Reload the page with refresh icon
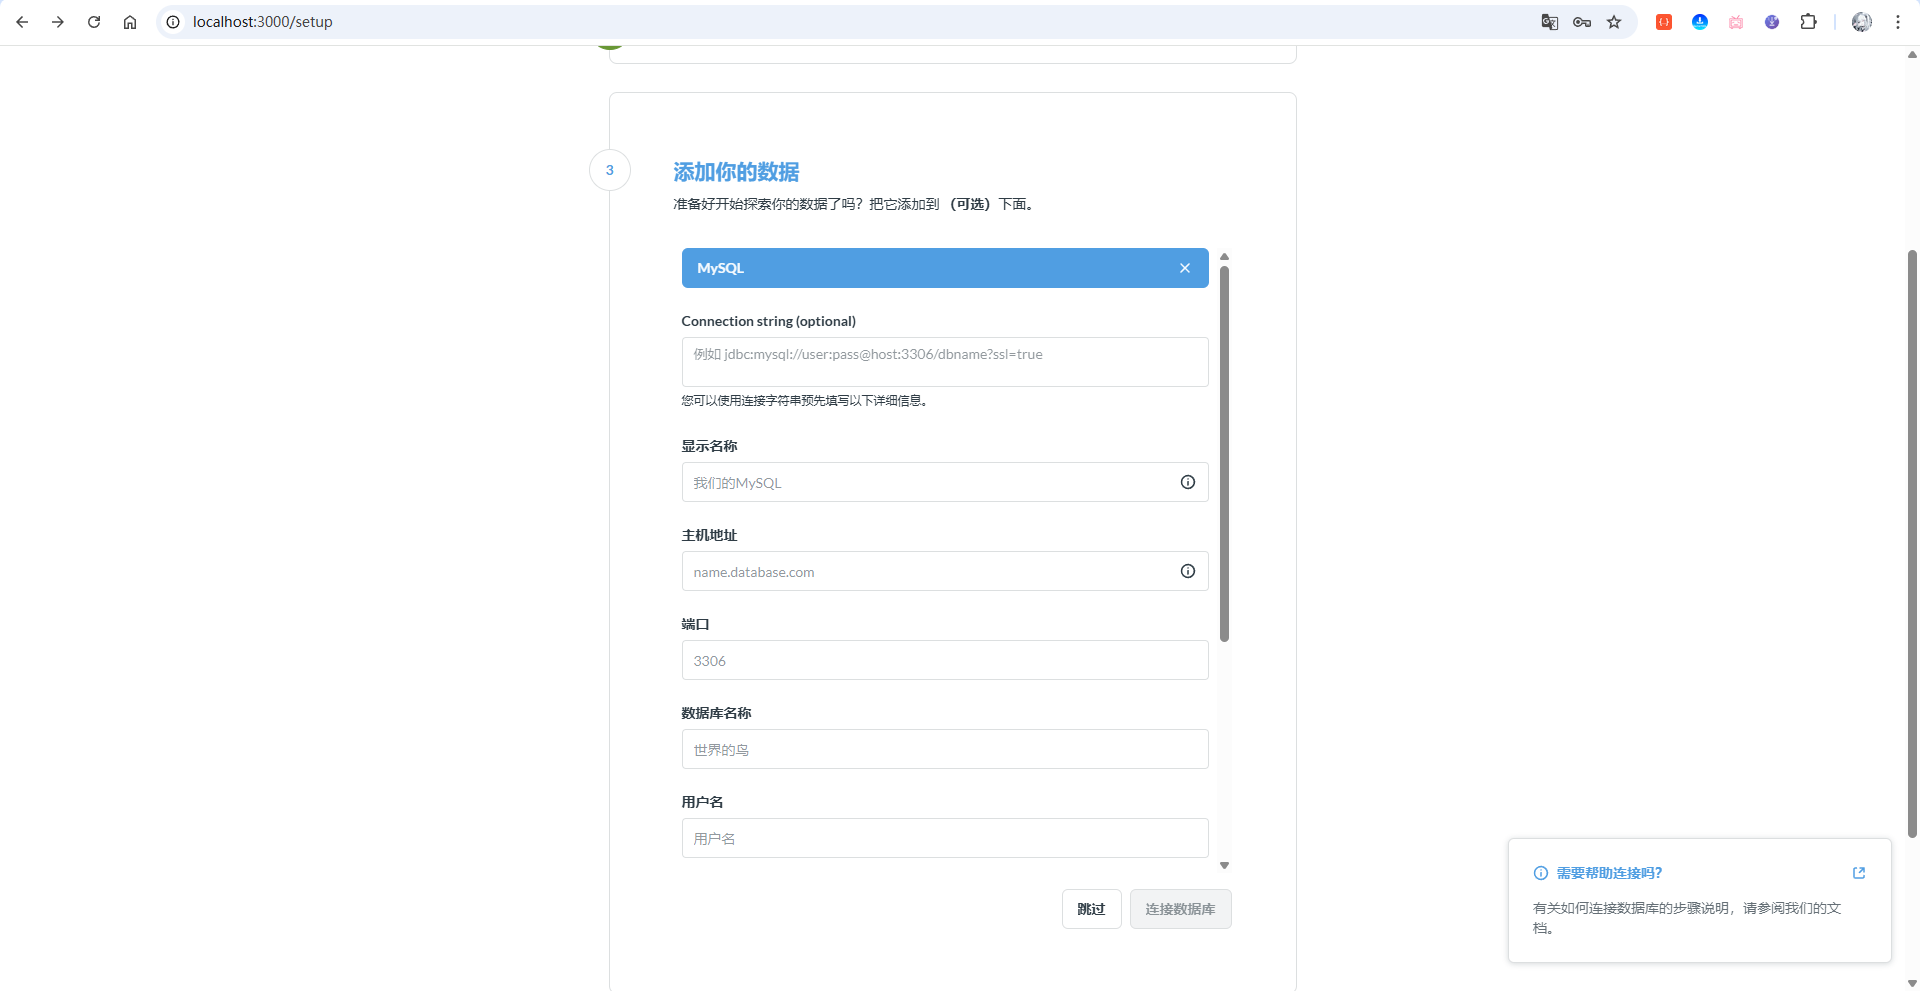This screenshot has height=991, width=1920. [x=94, y=22]
